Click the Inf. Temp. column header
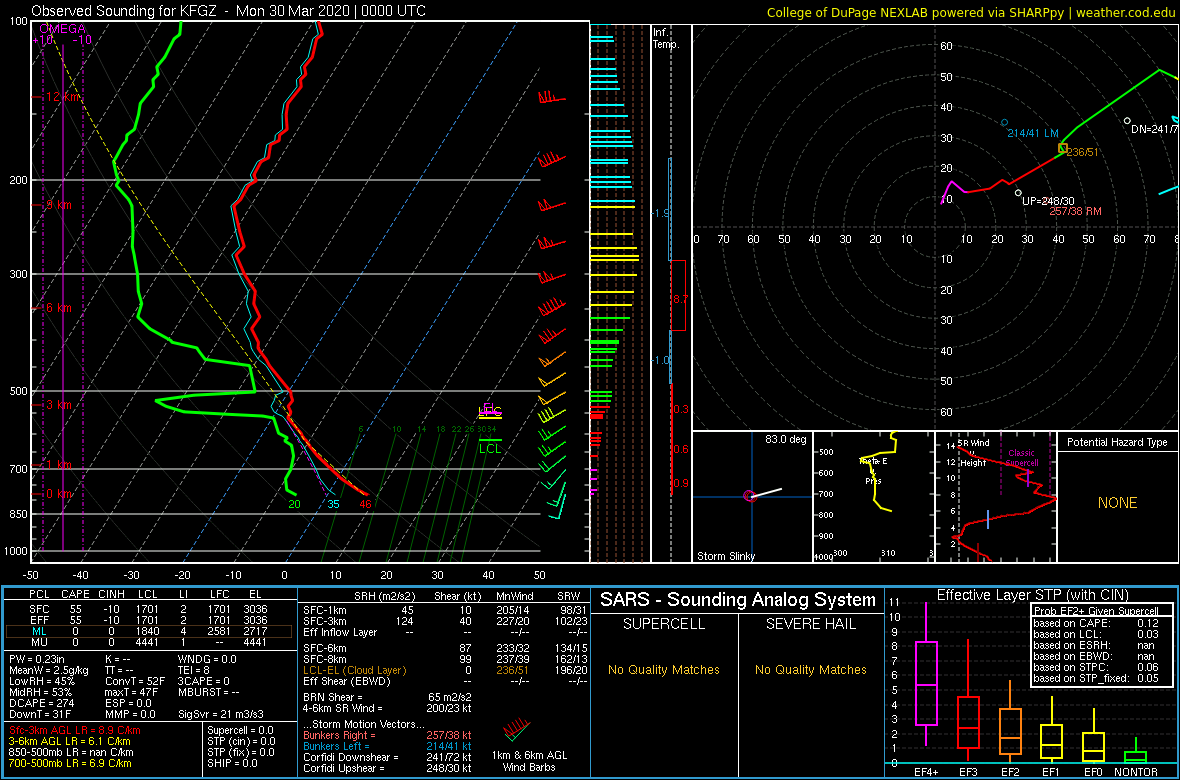The width and height of the screenshot is (1180, 780). tap(666, 38)
